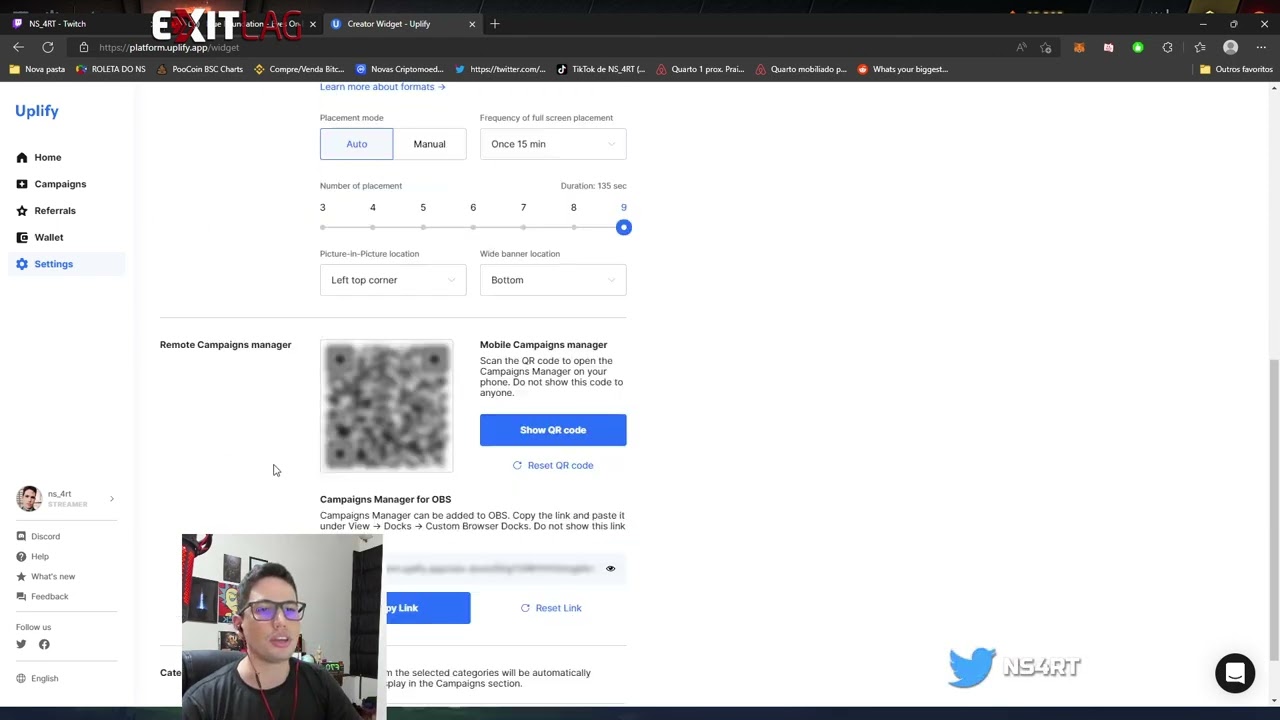The height and width of the screenshot is (720, 1280).
Task: Click the Show QR code button
Action: point(553,430)
